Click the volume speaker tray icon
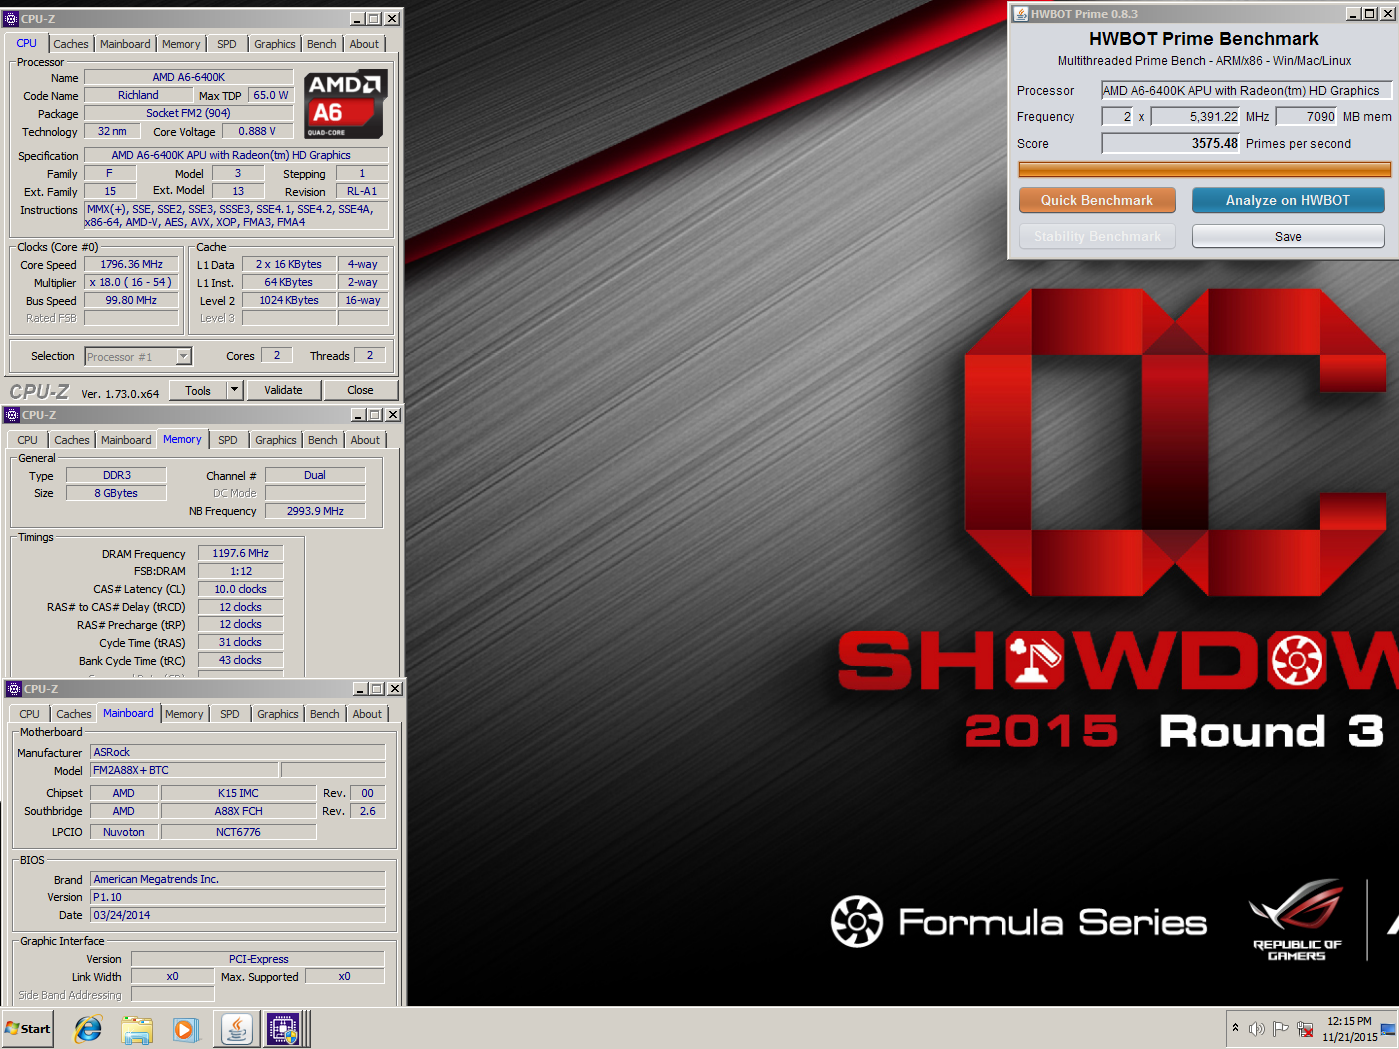This screenshot has width=1399, height=1049. coord(1257,1028)
